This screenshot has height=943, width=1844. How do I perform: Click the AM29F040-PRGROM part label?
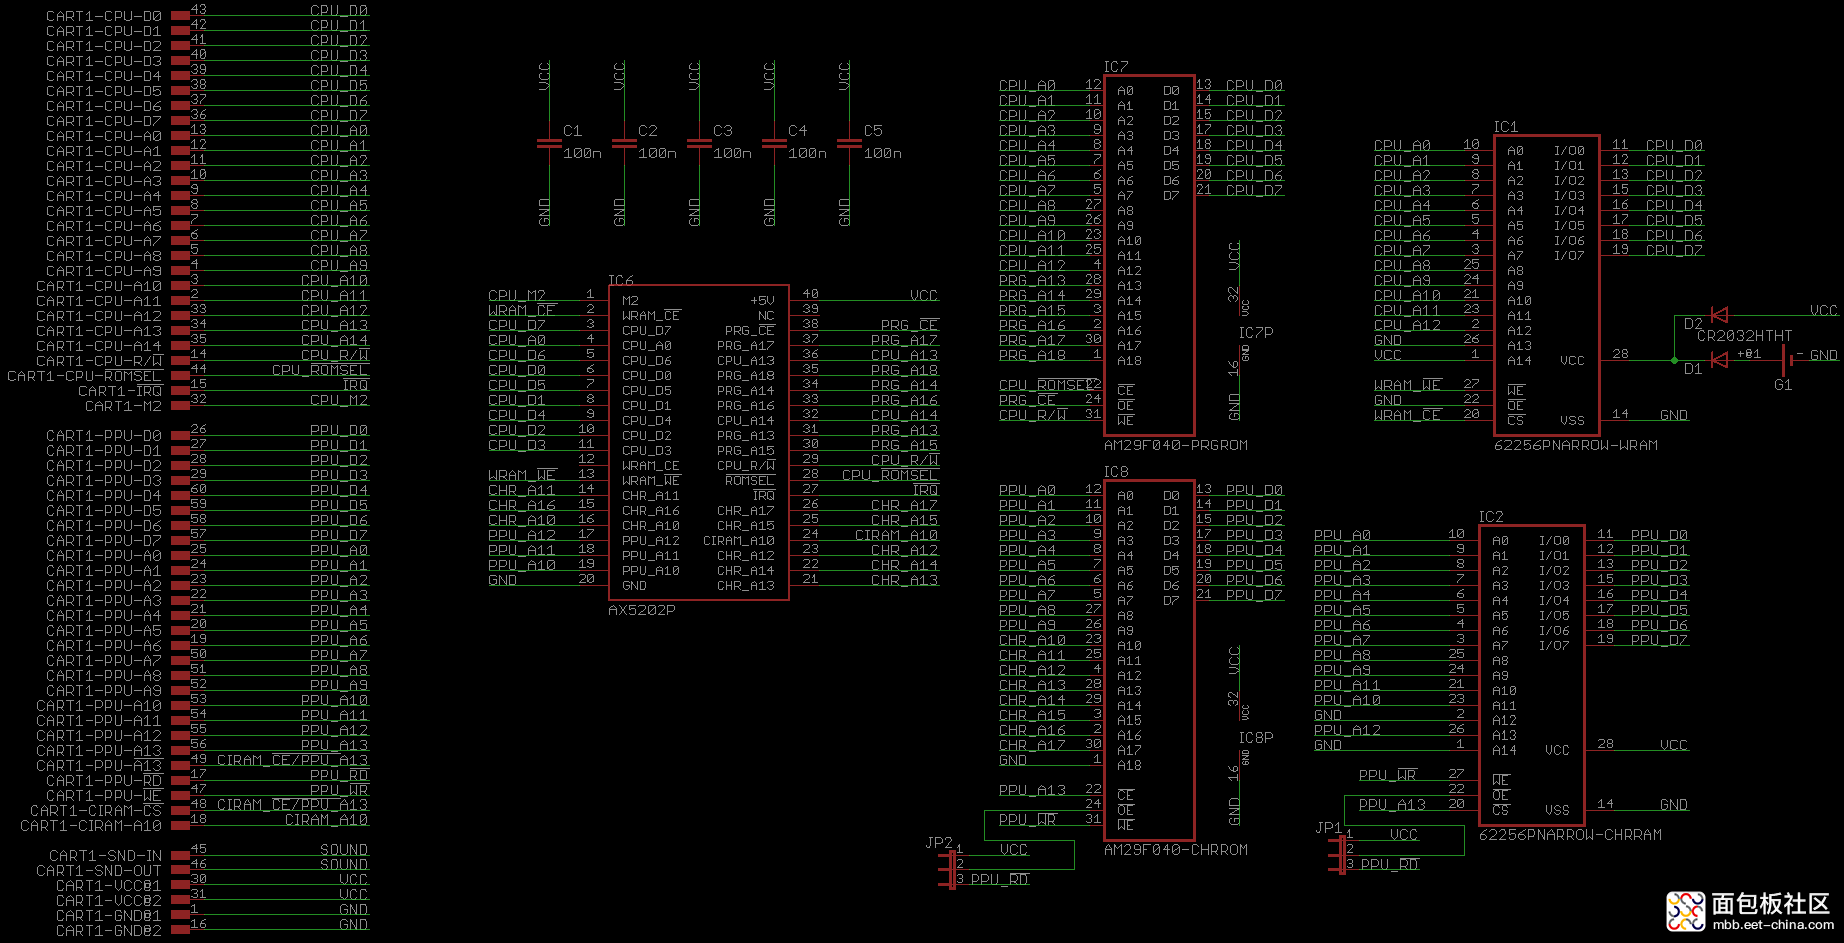1176,445
